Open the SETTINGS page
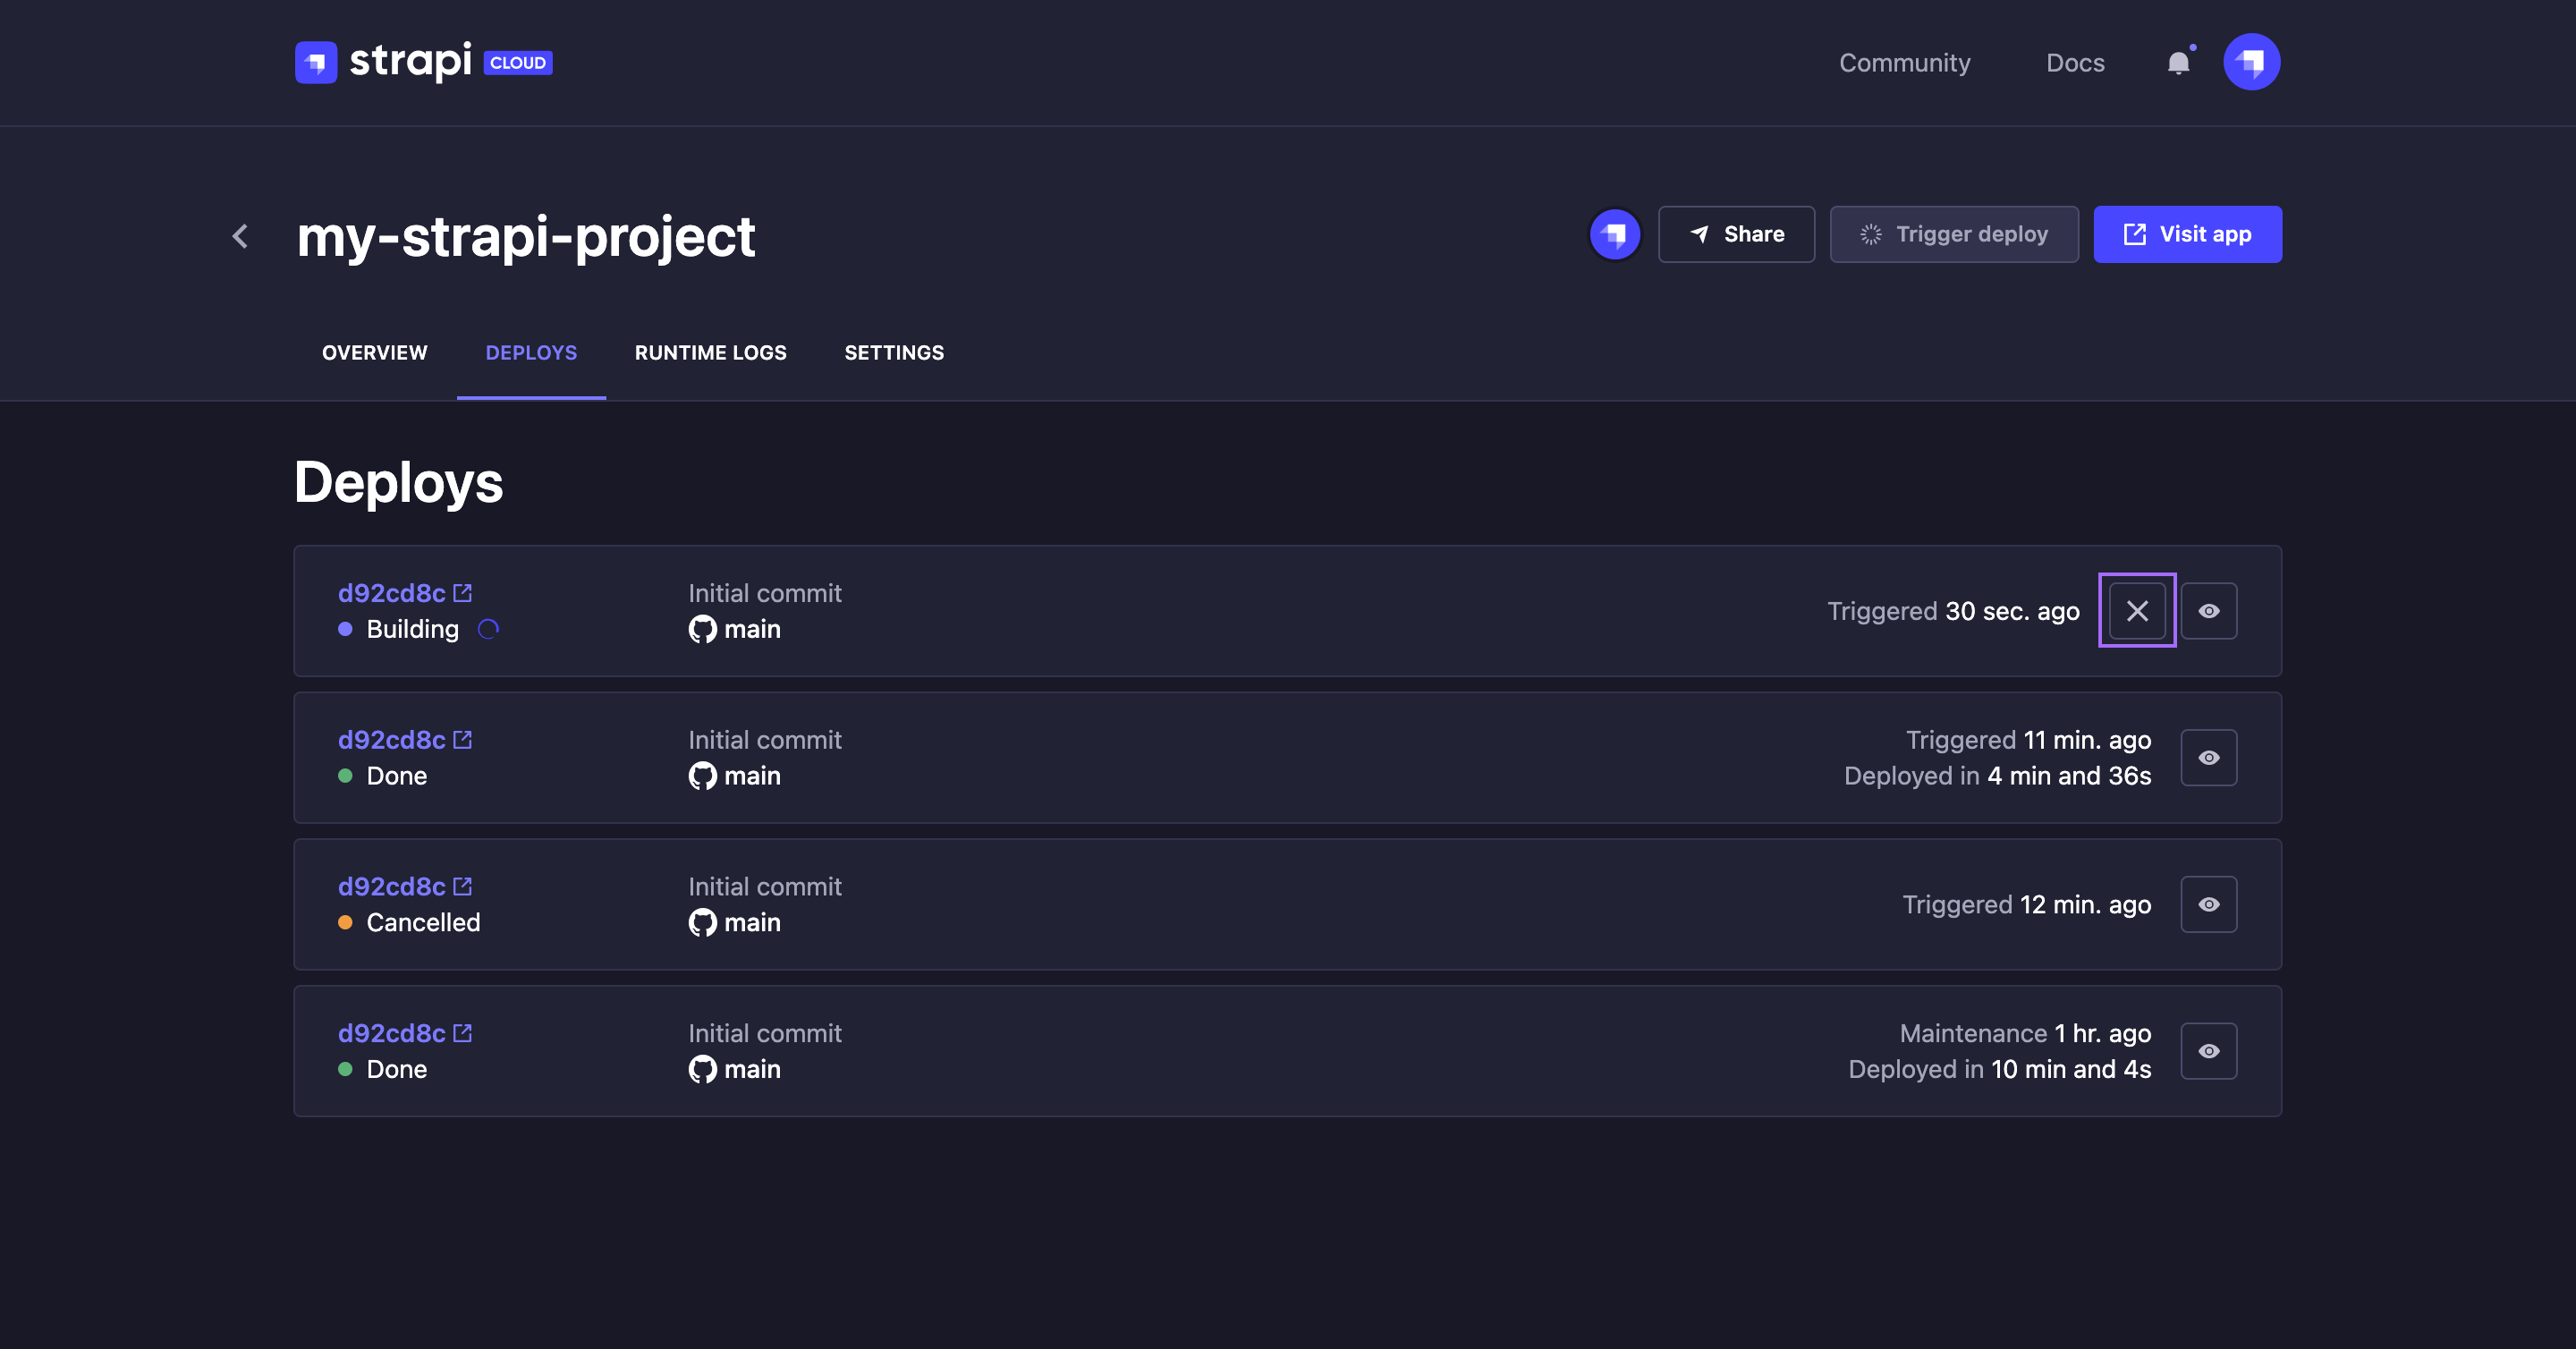 tap(893, 352)
